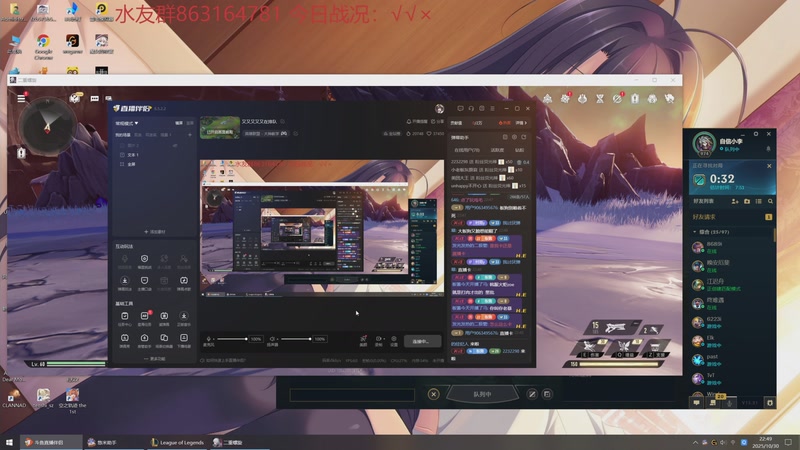Select friend past in the list
800x450 pixels.
[732, 360]
